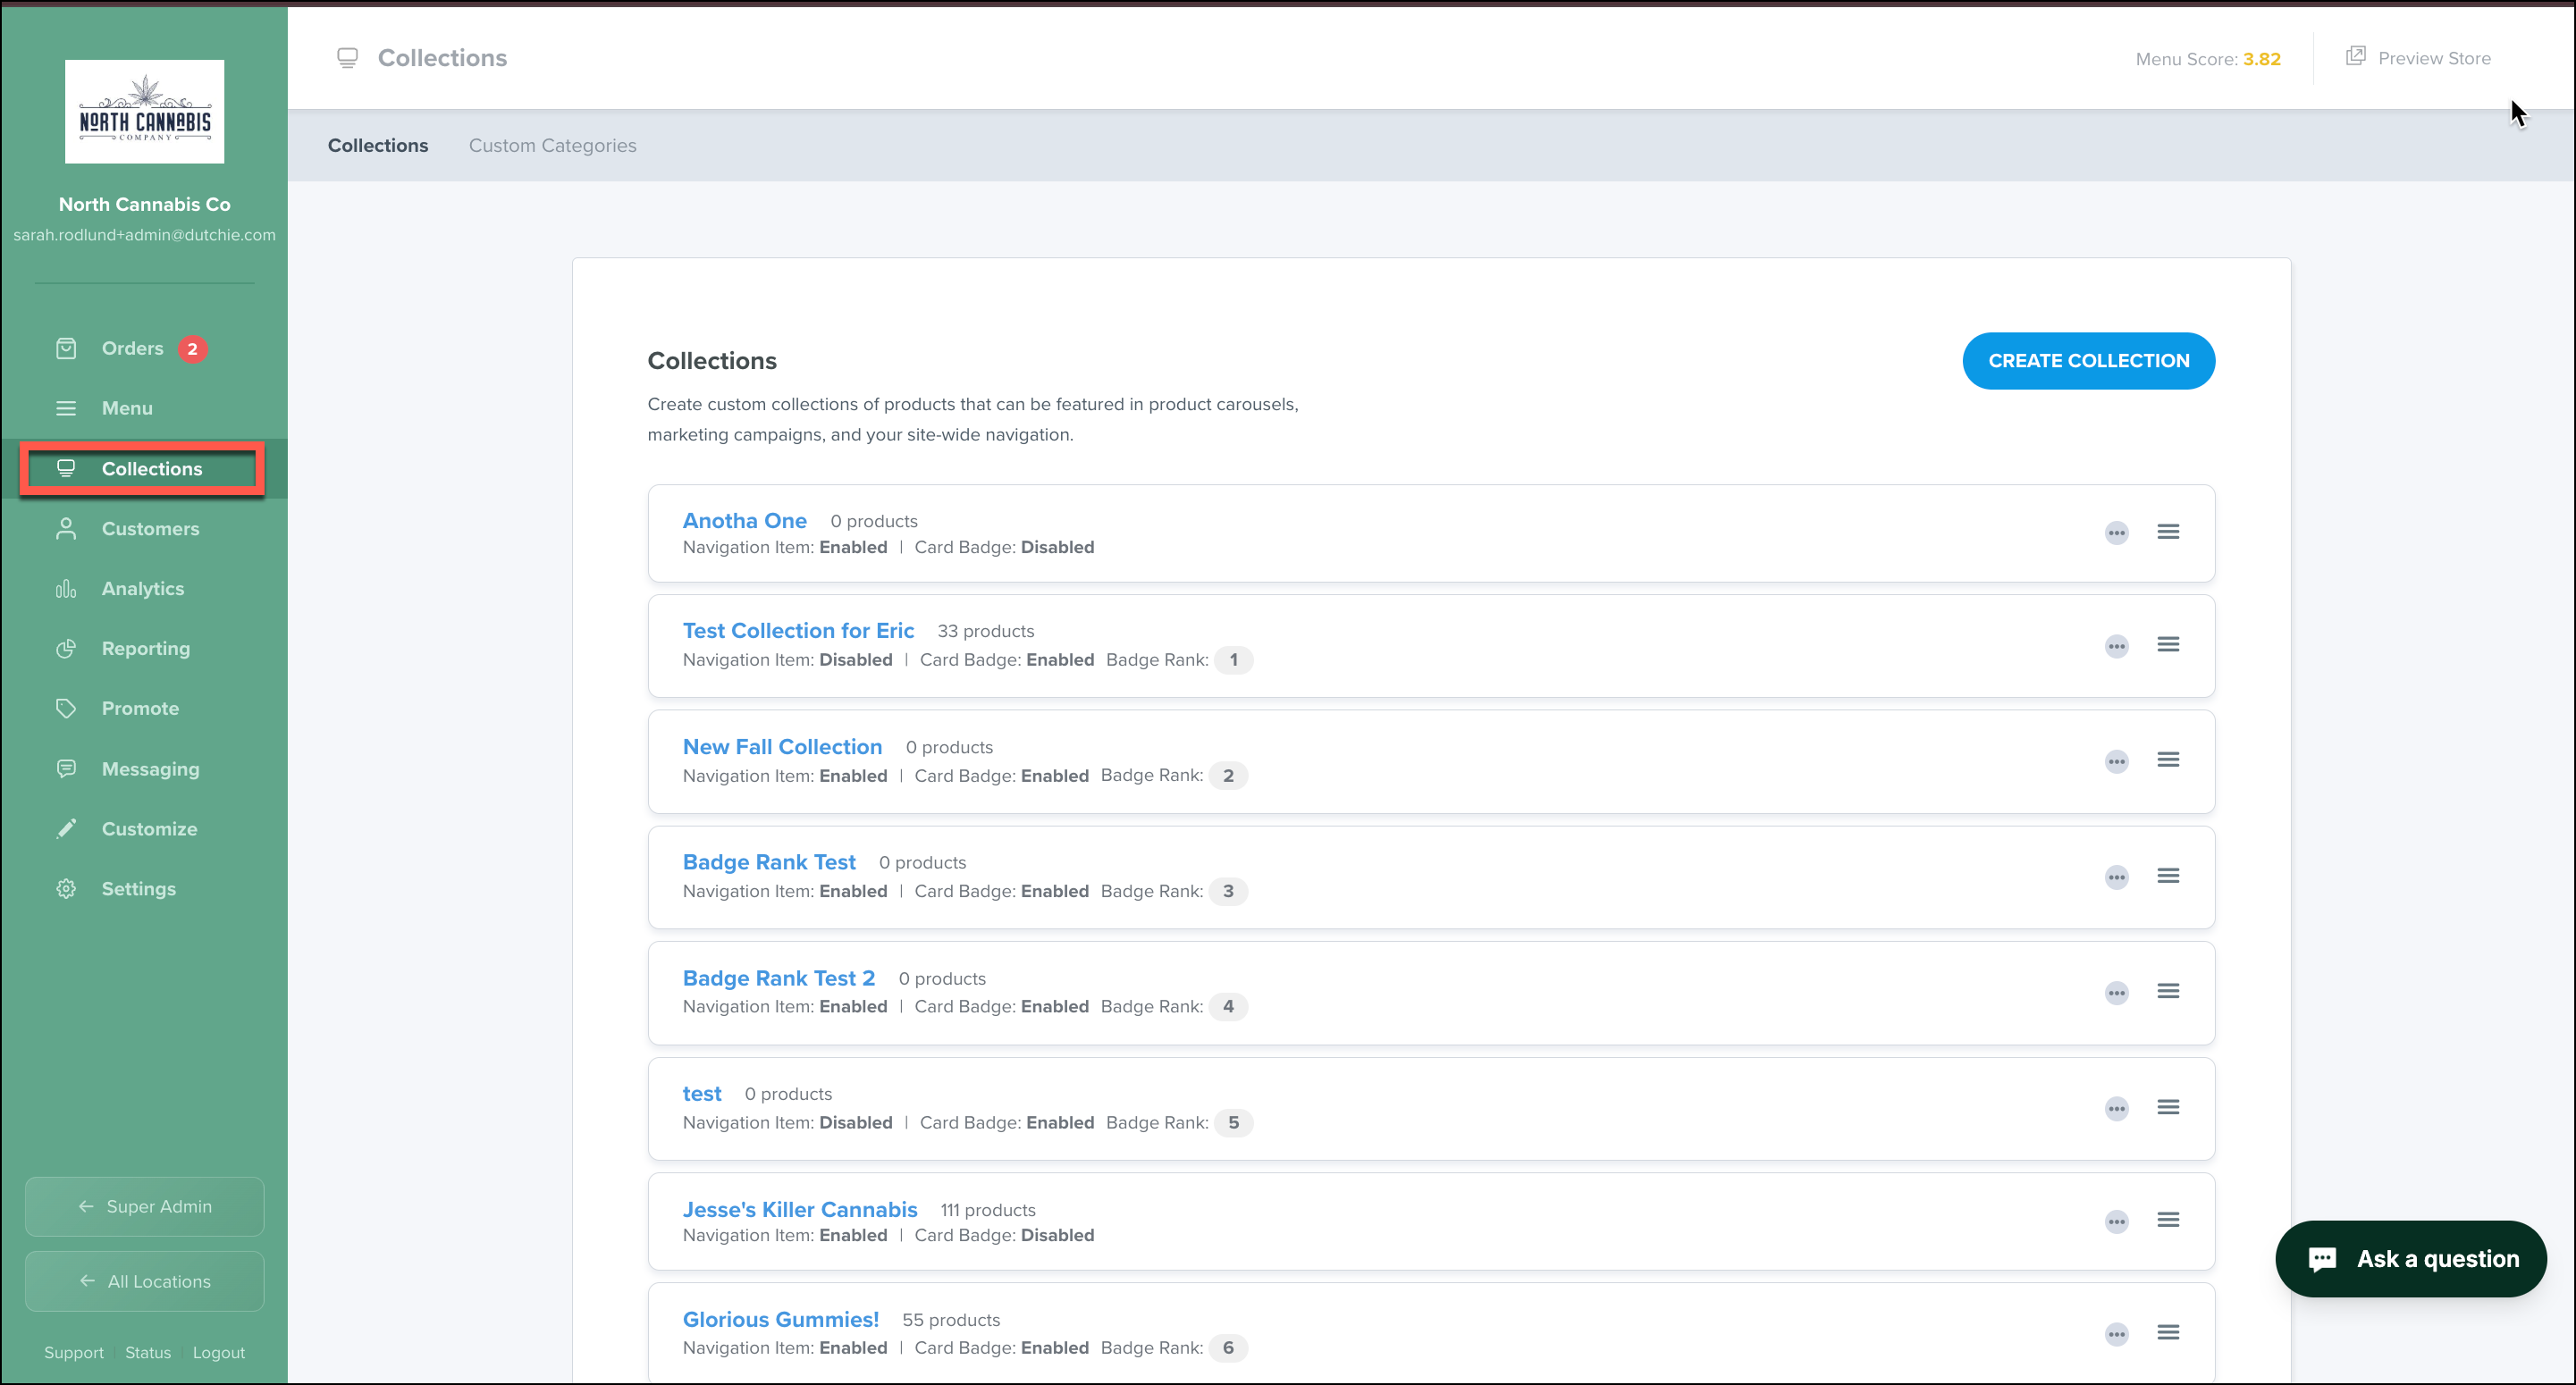
Task: Click the Promote tag icon
Action: point(66,709)
